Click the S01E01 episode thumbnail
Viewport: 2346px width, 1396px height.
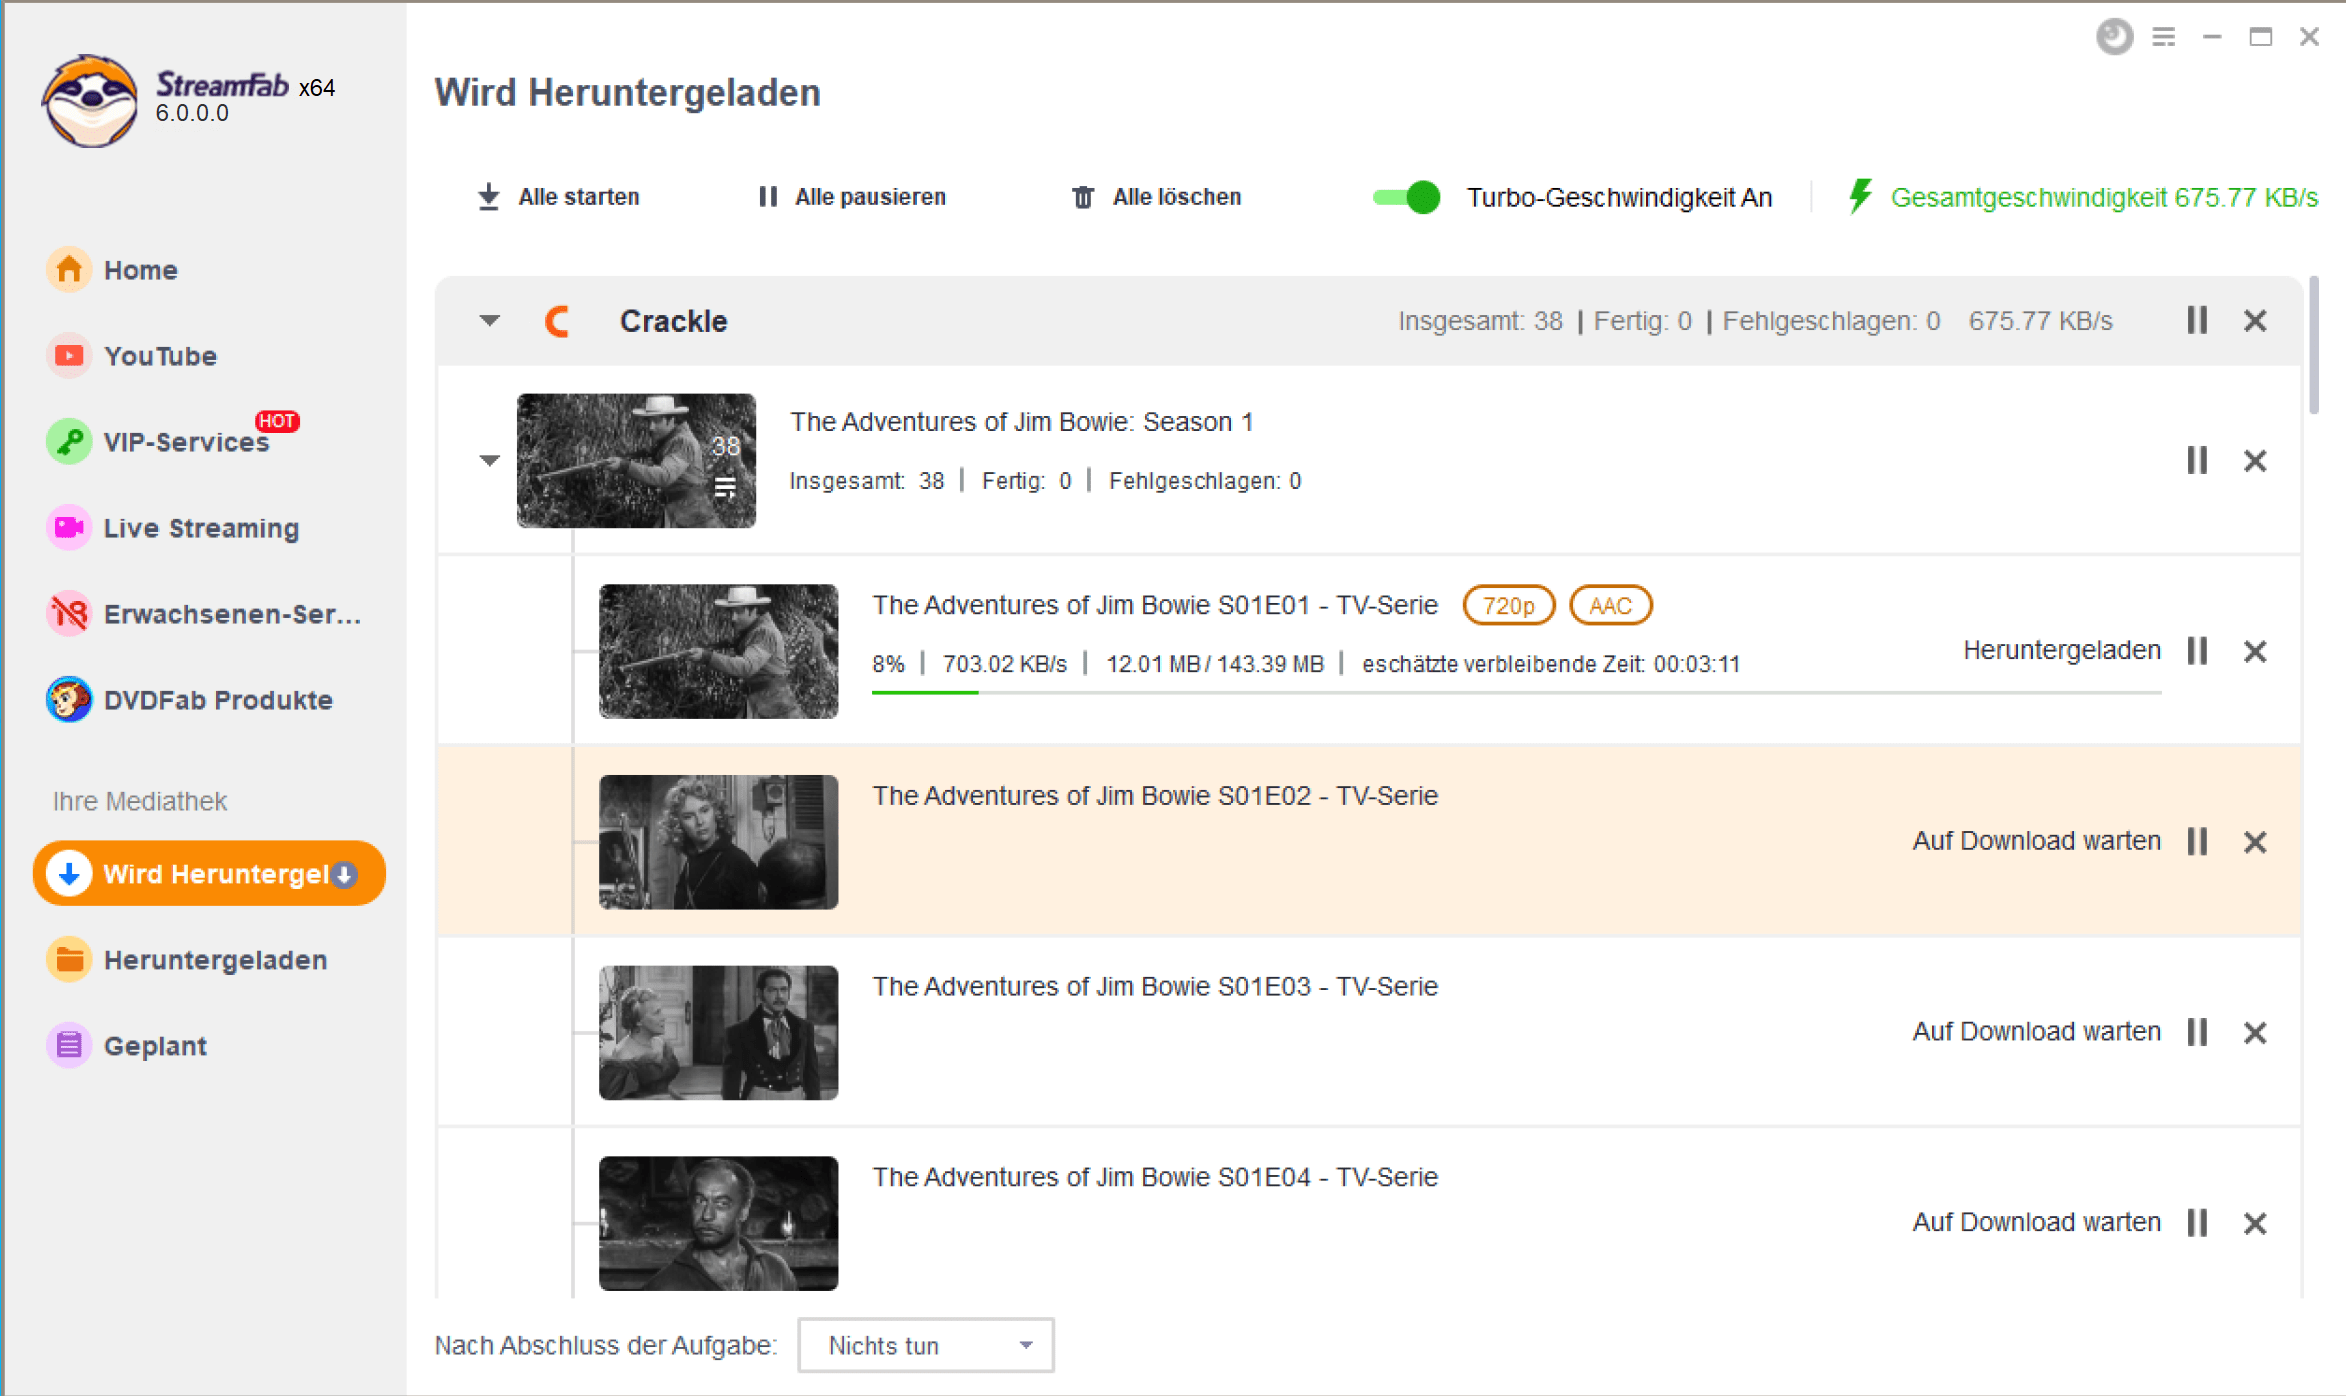click(718, 651)
